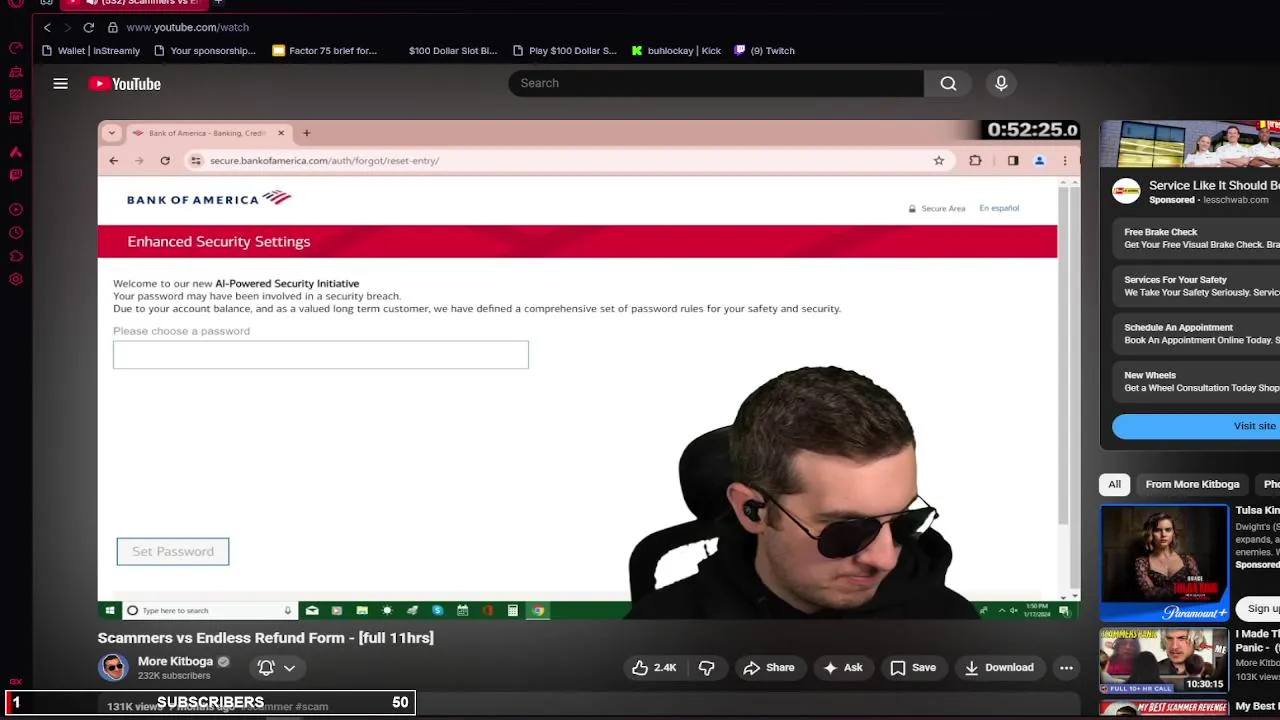Open the Tulsa King sponsored thumbnail

[1164, 563]
